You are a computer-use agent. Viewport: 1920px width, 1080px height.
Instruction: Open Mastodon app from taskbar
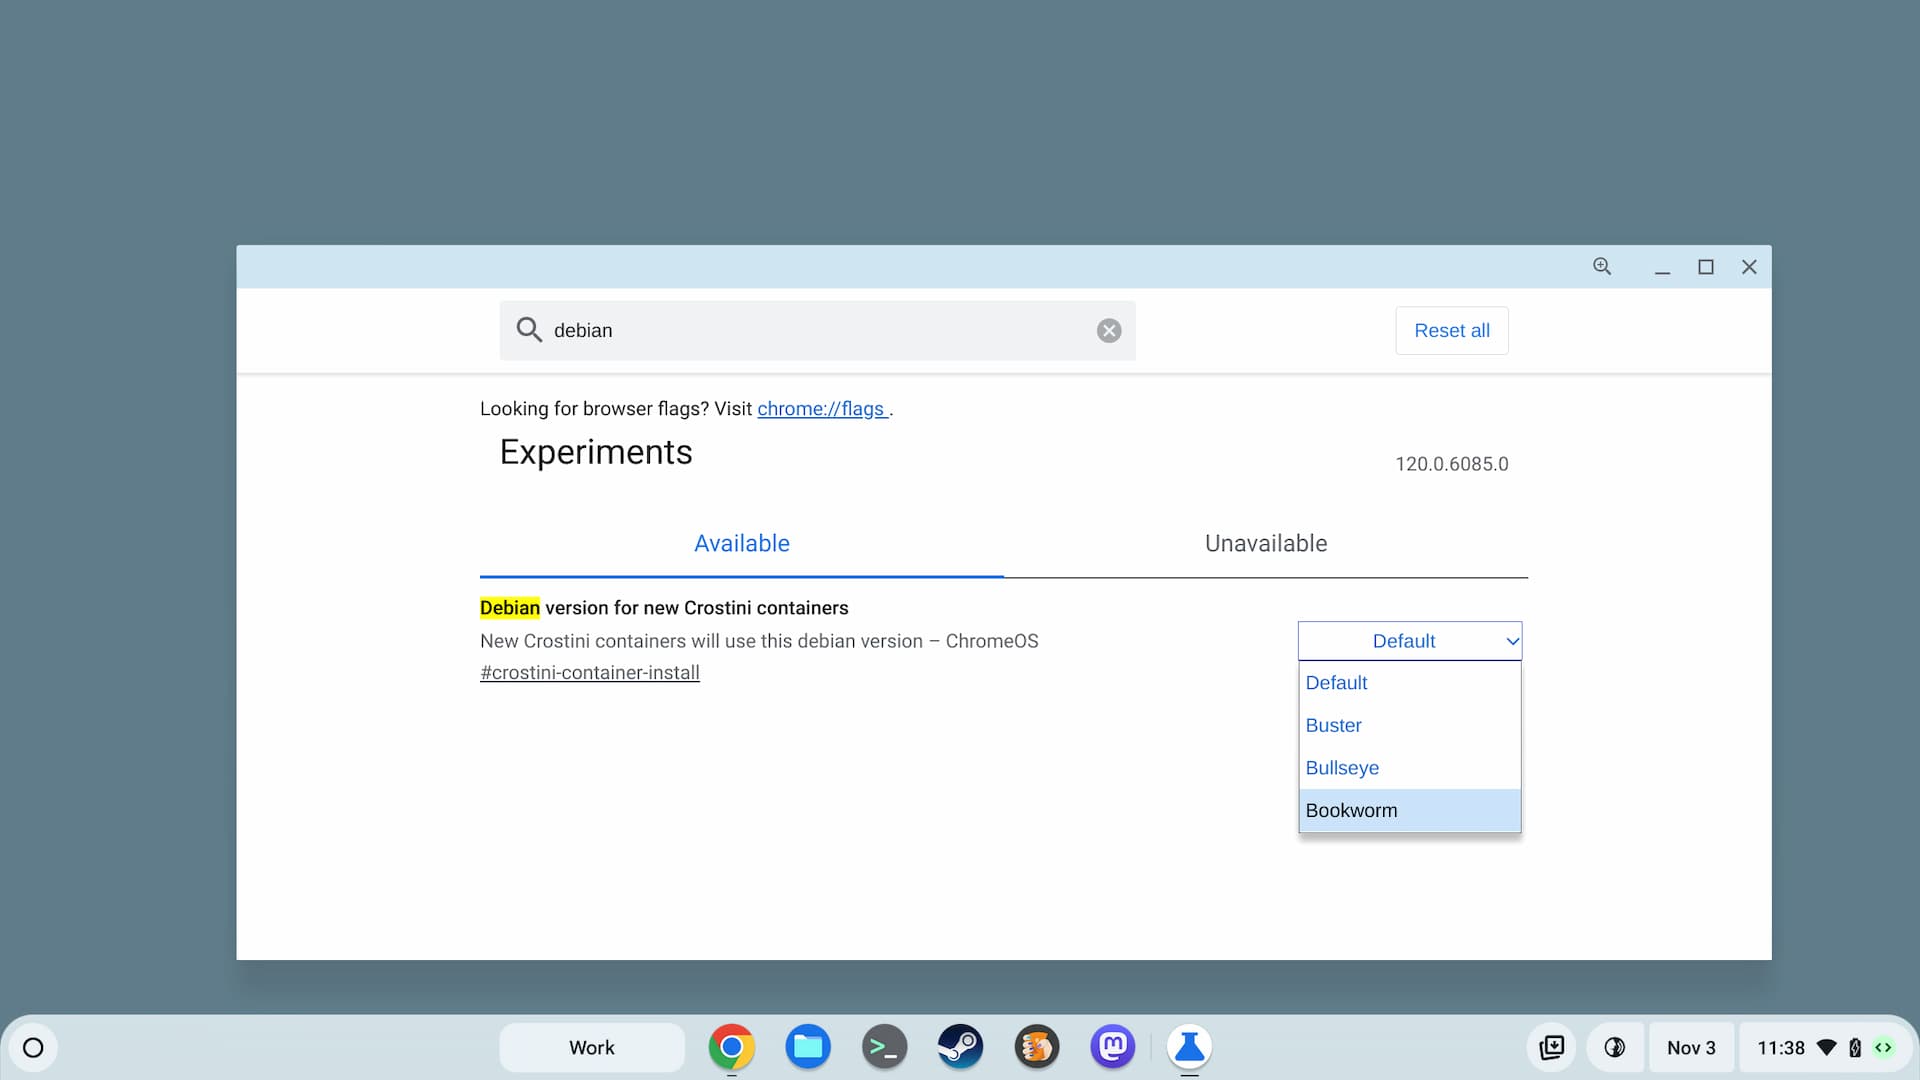(x=1112, y=1046)
